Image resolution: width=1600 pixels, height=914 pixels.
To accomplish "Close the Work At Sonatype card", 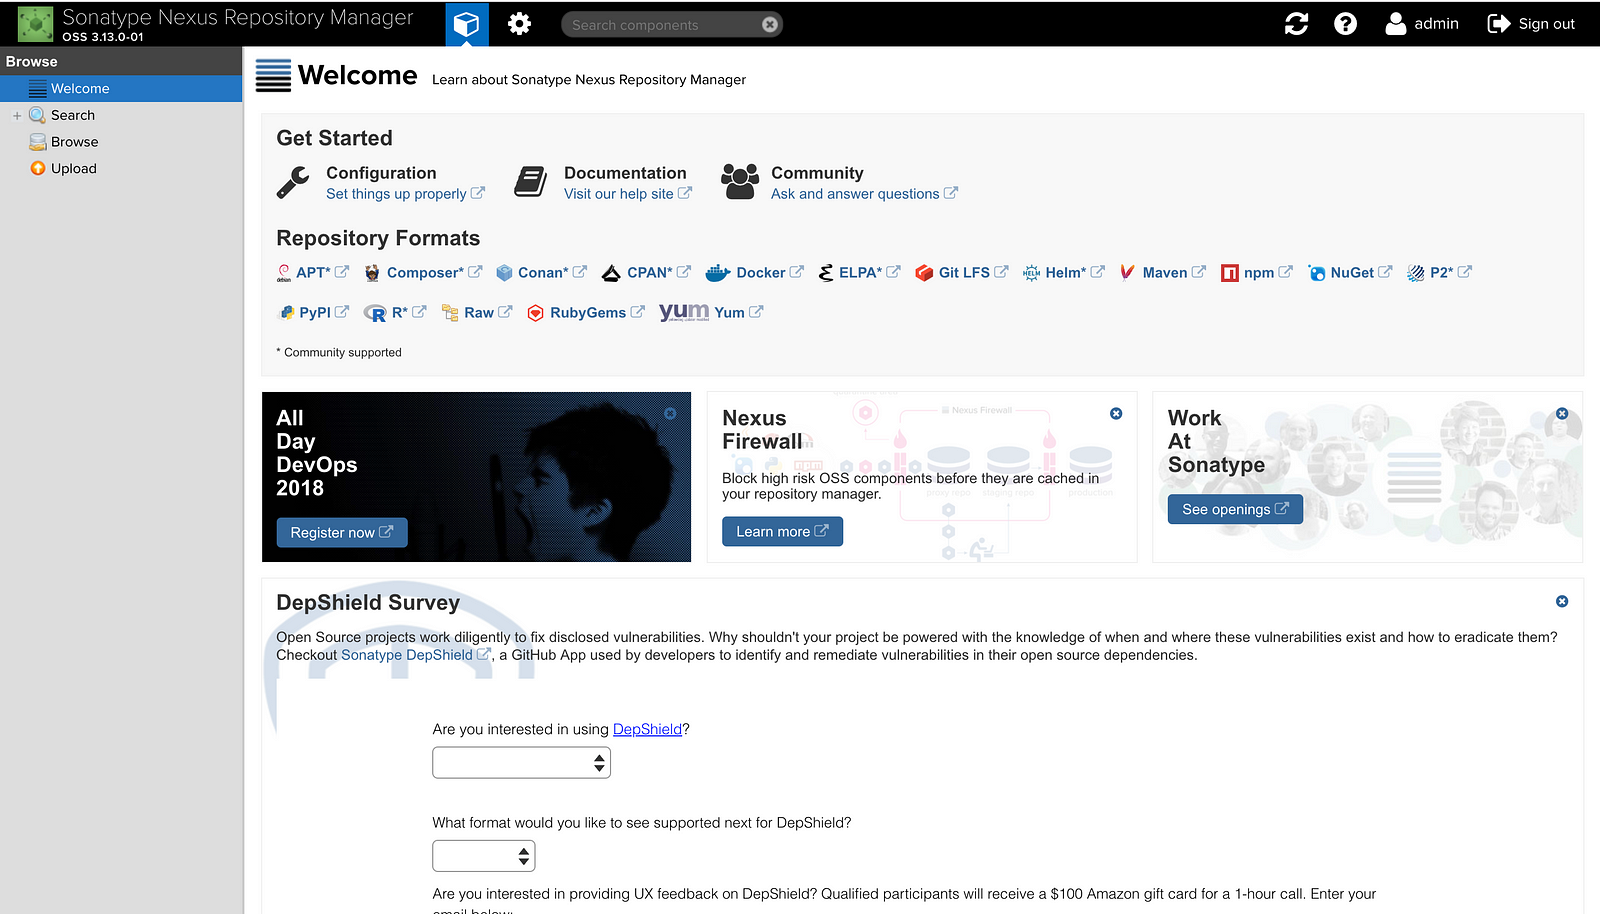I will pos(1562,413).
